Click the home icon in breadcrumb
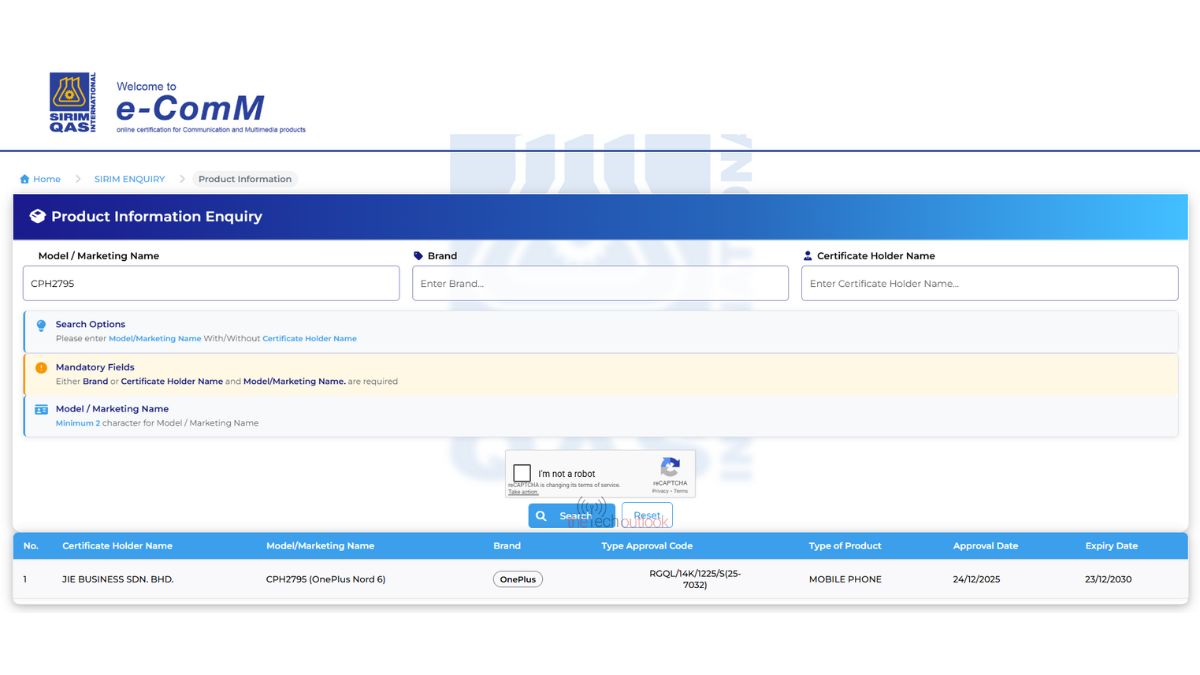The image size is (1200, 675). point(25,179)
